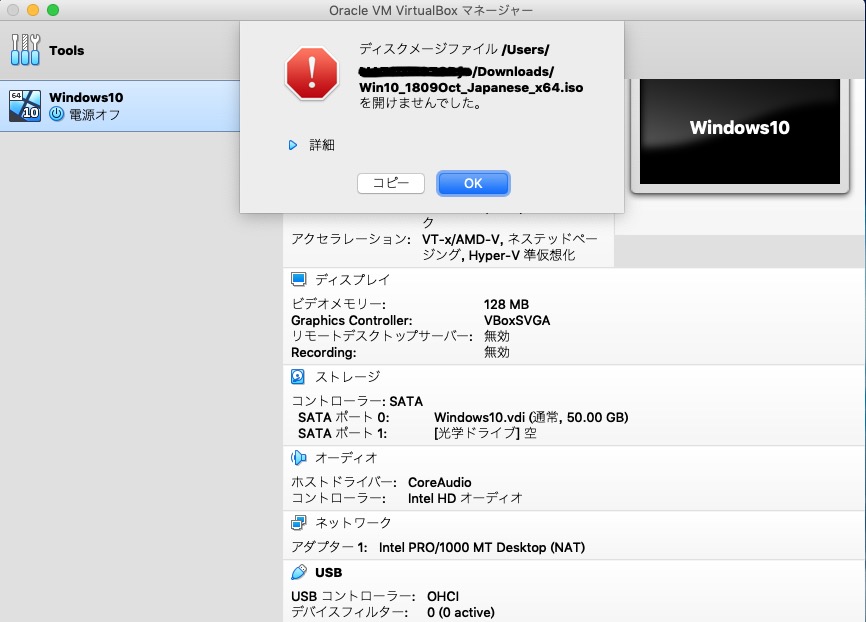Image resolution: width=866 pixels, height=622 pixels.
Task: Click the Tools icon in the sidebar
Action: 27,49
